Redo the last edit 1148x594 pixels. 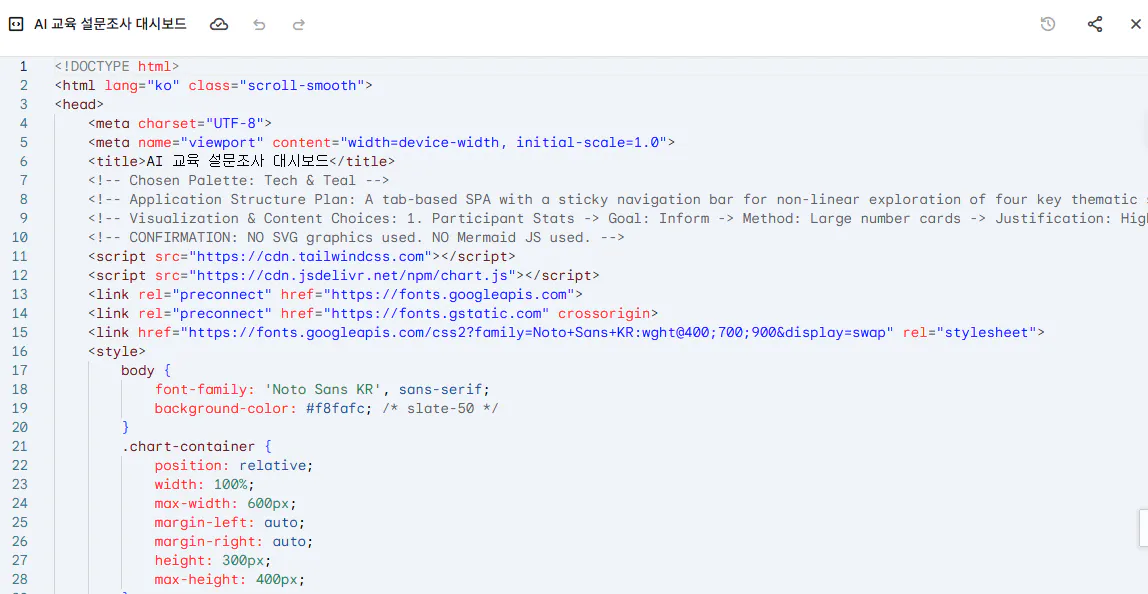click(x=299, y=24)
